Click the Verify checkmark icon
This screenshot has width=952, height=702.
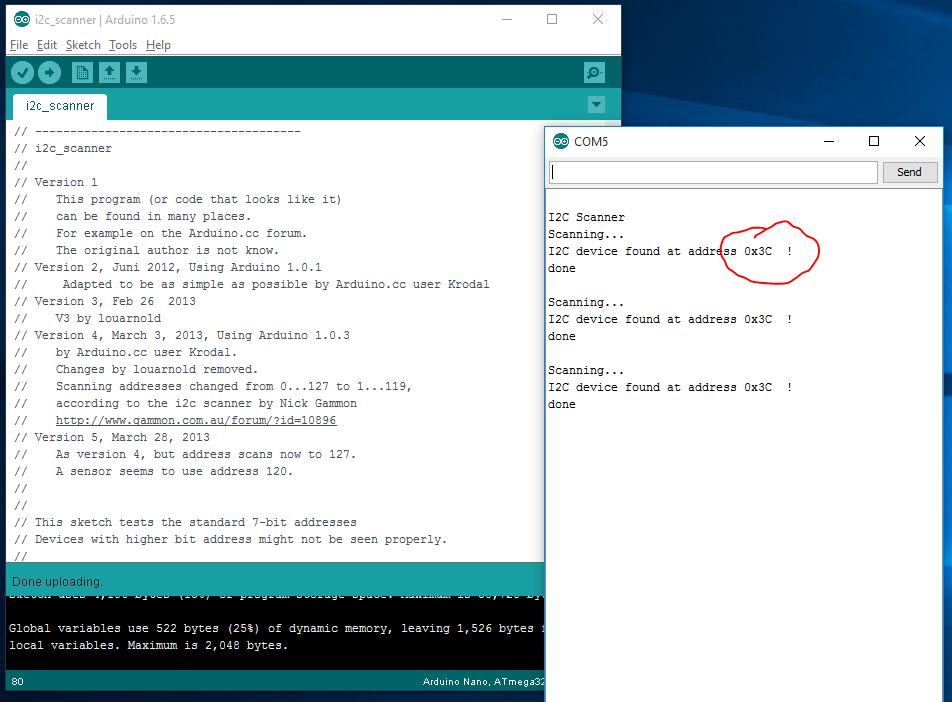point(22,73)
